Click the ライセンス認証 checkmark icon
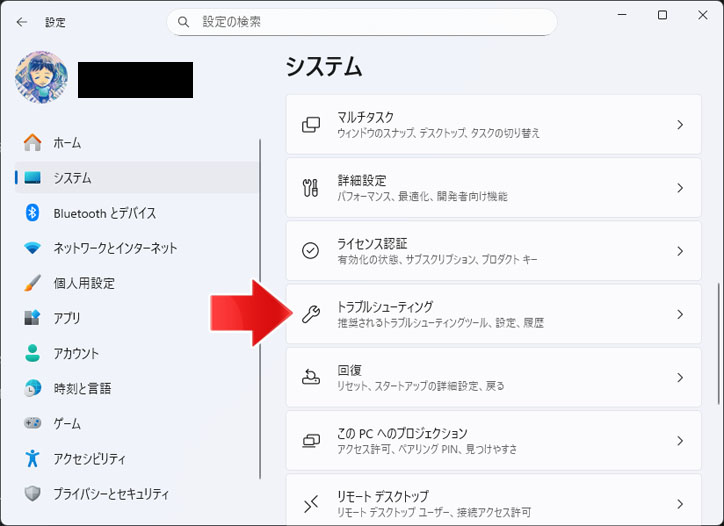 tap(311, 251)
